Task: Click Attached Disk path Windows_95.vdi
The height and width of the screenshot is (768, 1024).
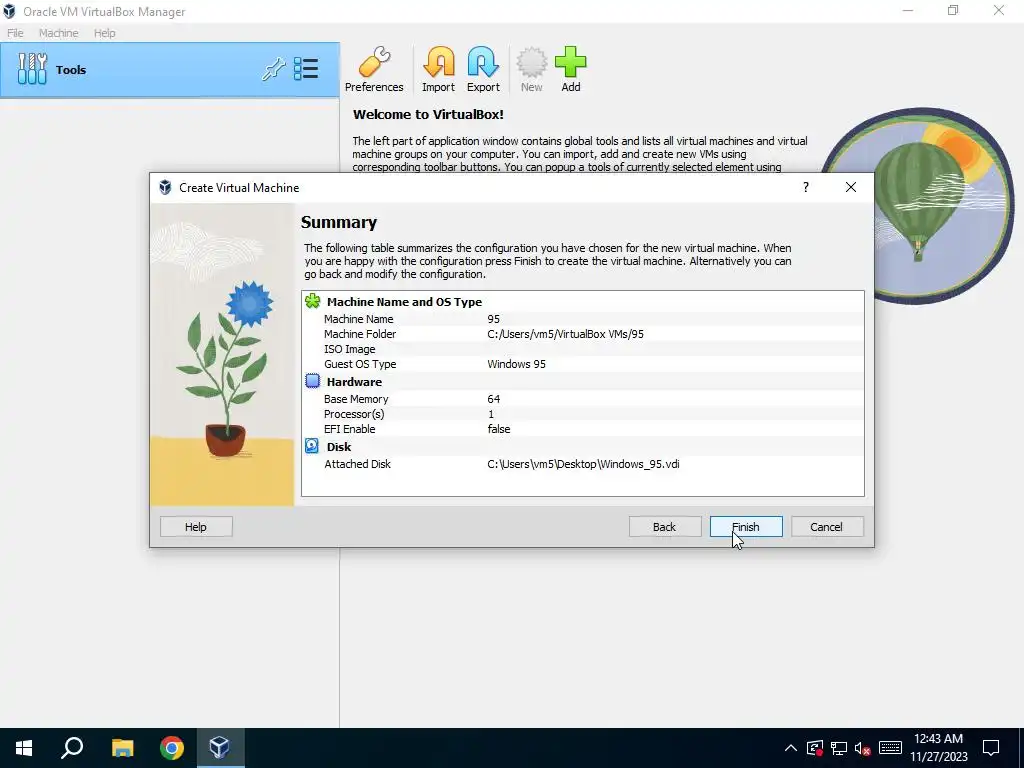Action: point(583,464)
